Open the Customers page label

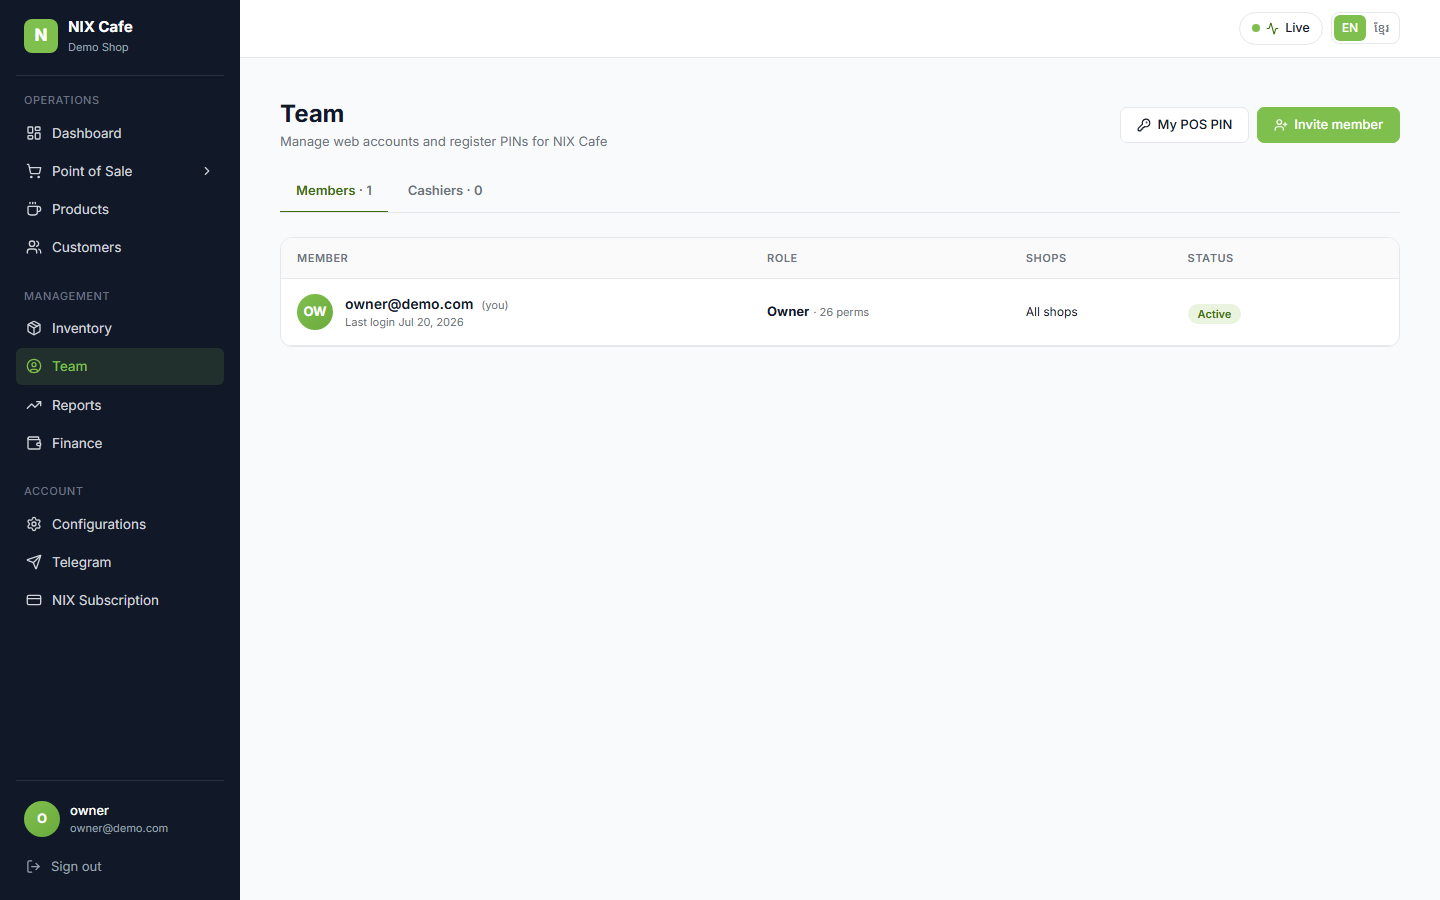86,247
